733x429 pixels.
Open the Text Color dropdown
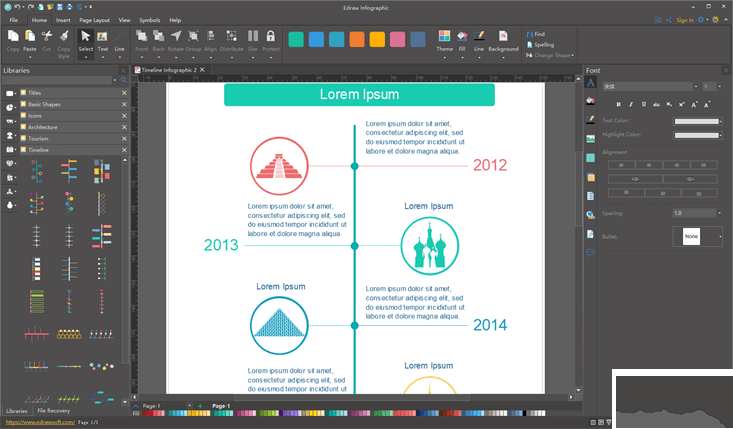coord(720,122)
